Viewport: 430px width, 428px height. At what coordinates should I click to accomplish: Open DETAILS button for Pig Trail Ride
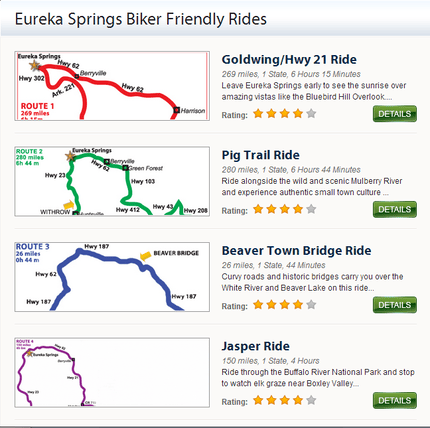click(x=395, y=209)
